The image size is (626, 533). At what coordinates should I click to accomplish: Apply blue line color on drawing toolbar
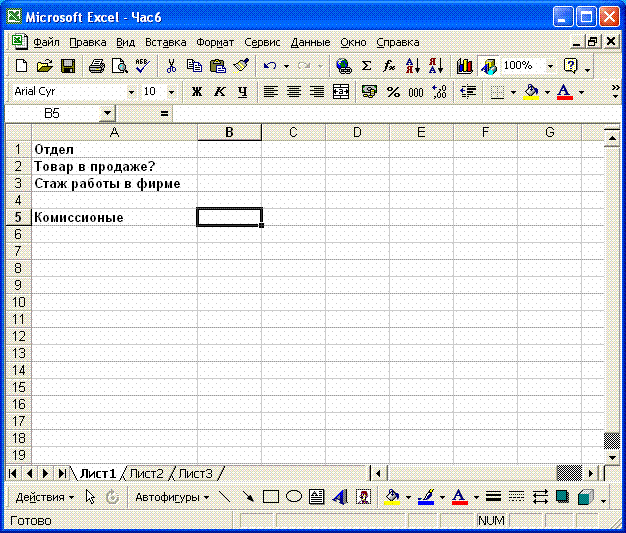(x=426, y=497)
